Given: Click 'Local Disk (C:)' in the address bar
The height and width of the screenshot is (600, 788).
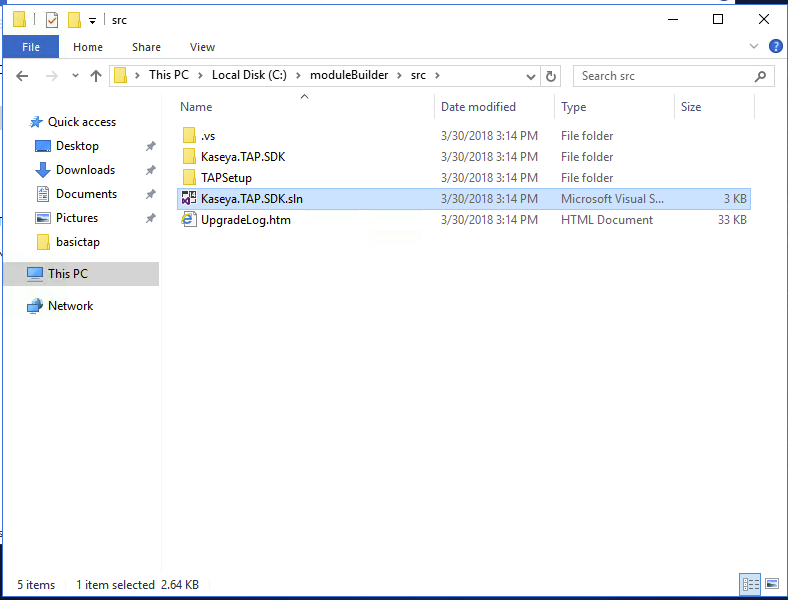Looking at the screenshot, I should (249, 75).
